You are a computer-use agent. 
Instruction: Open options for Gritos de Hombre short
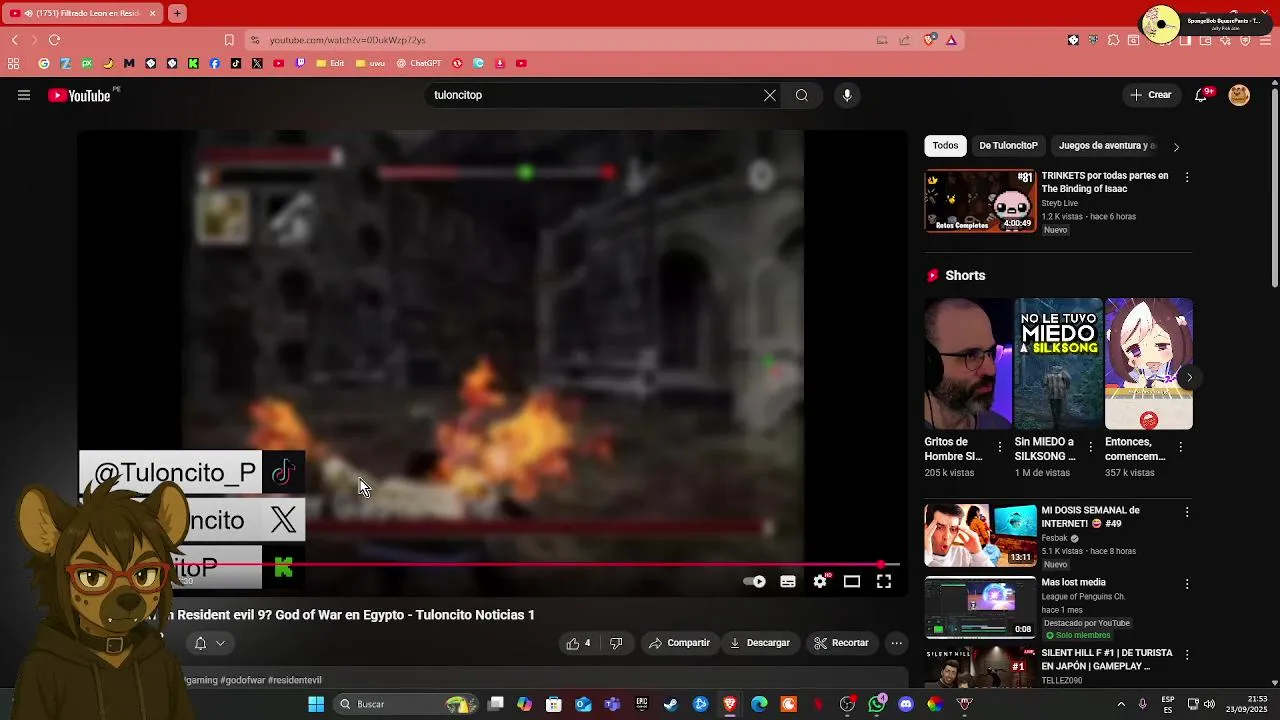1000,448
